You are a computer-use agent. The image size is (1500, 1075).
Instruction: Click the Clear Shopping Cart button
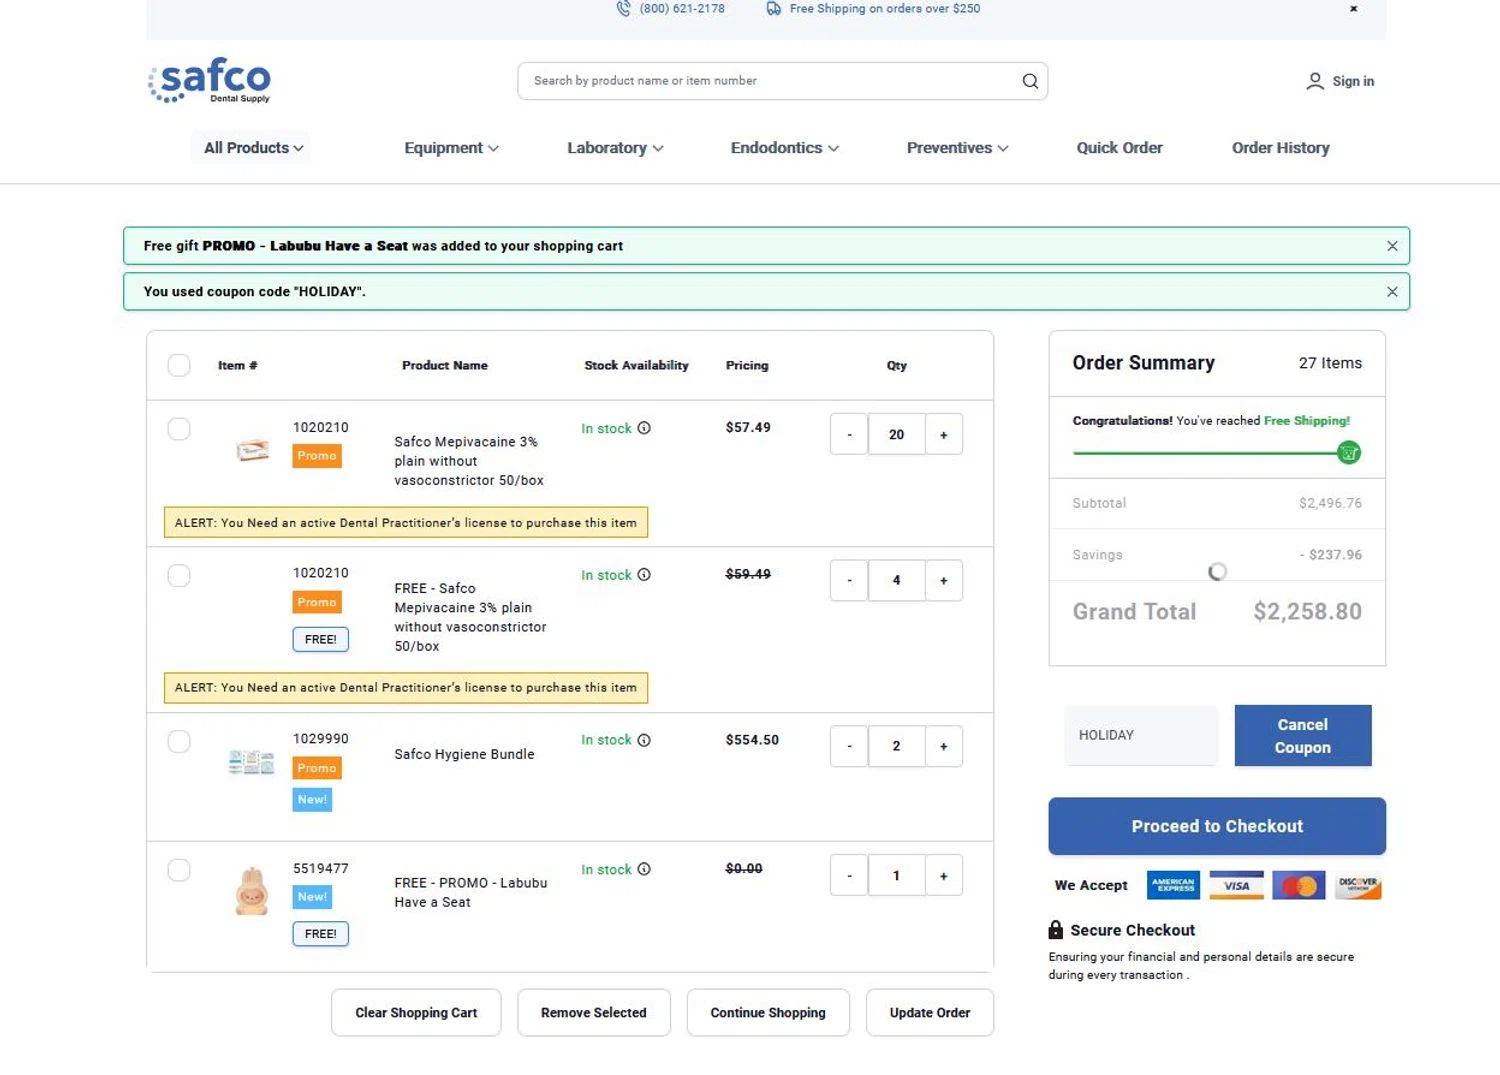click(x=416, y=1013)
